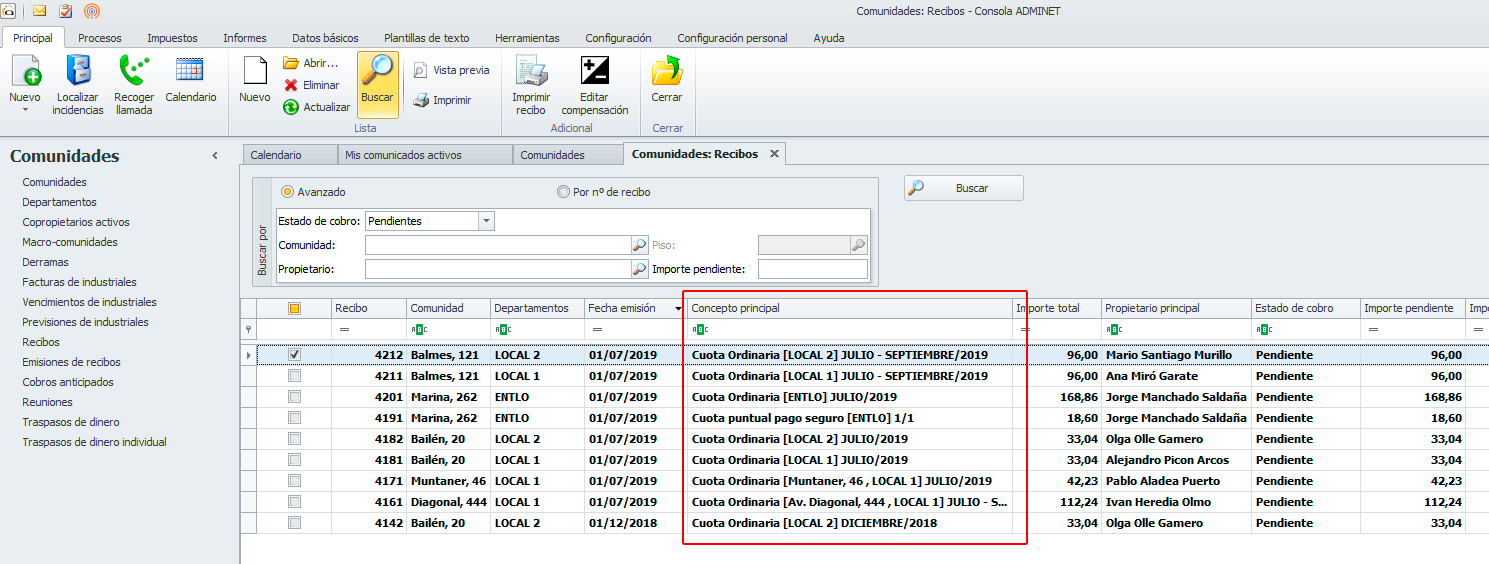Check receipt 4211 row checkbox

click(294, 376)
